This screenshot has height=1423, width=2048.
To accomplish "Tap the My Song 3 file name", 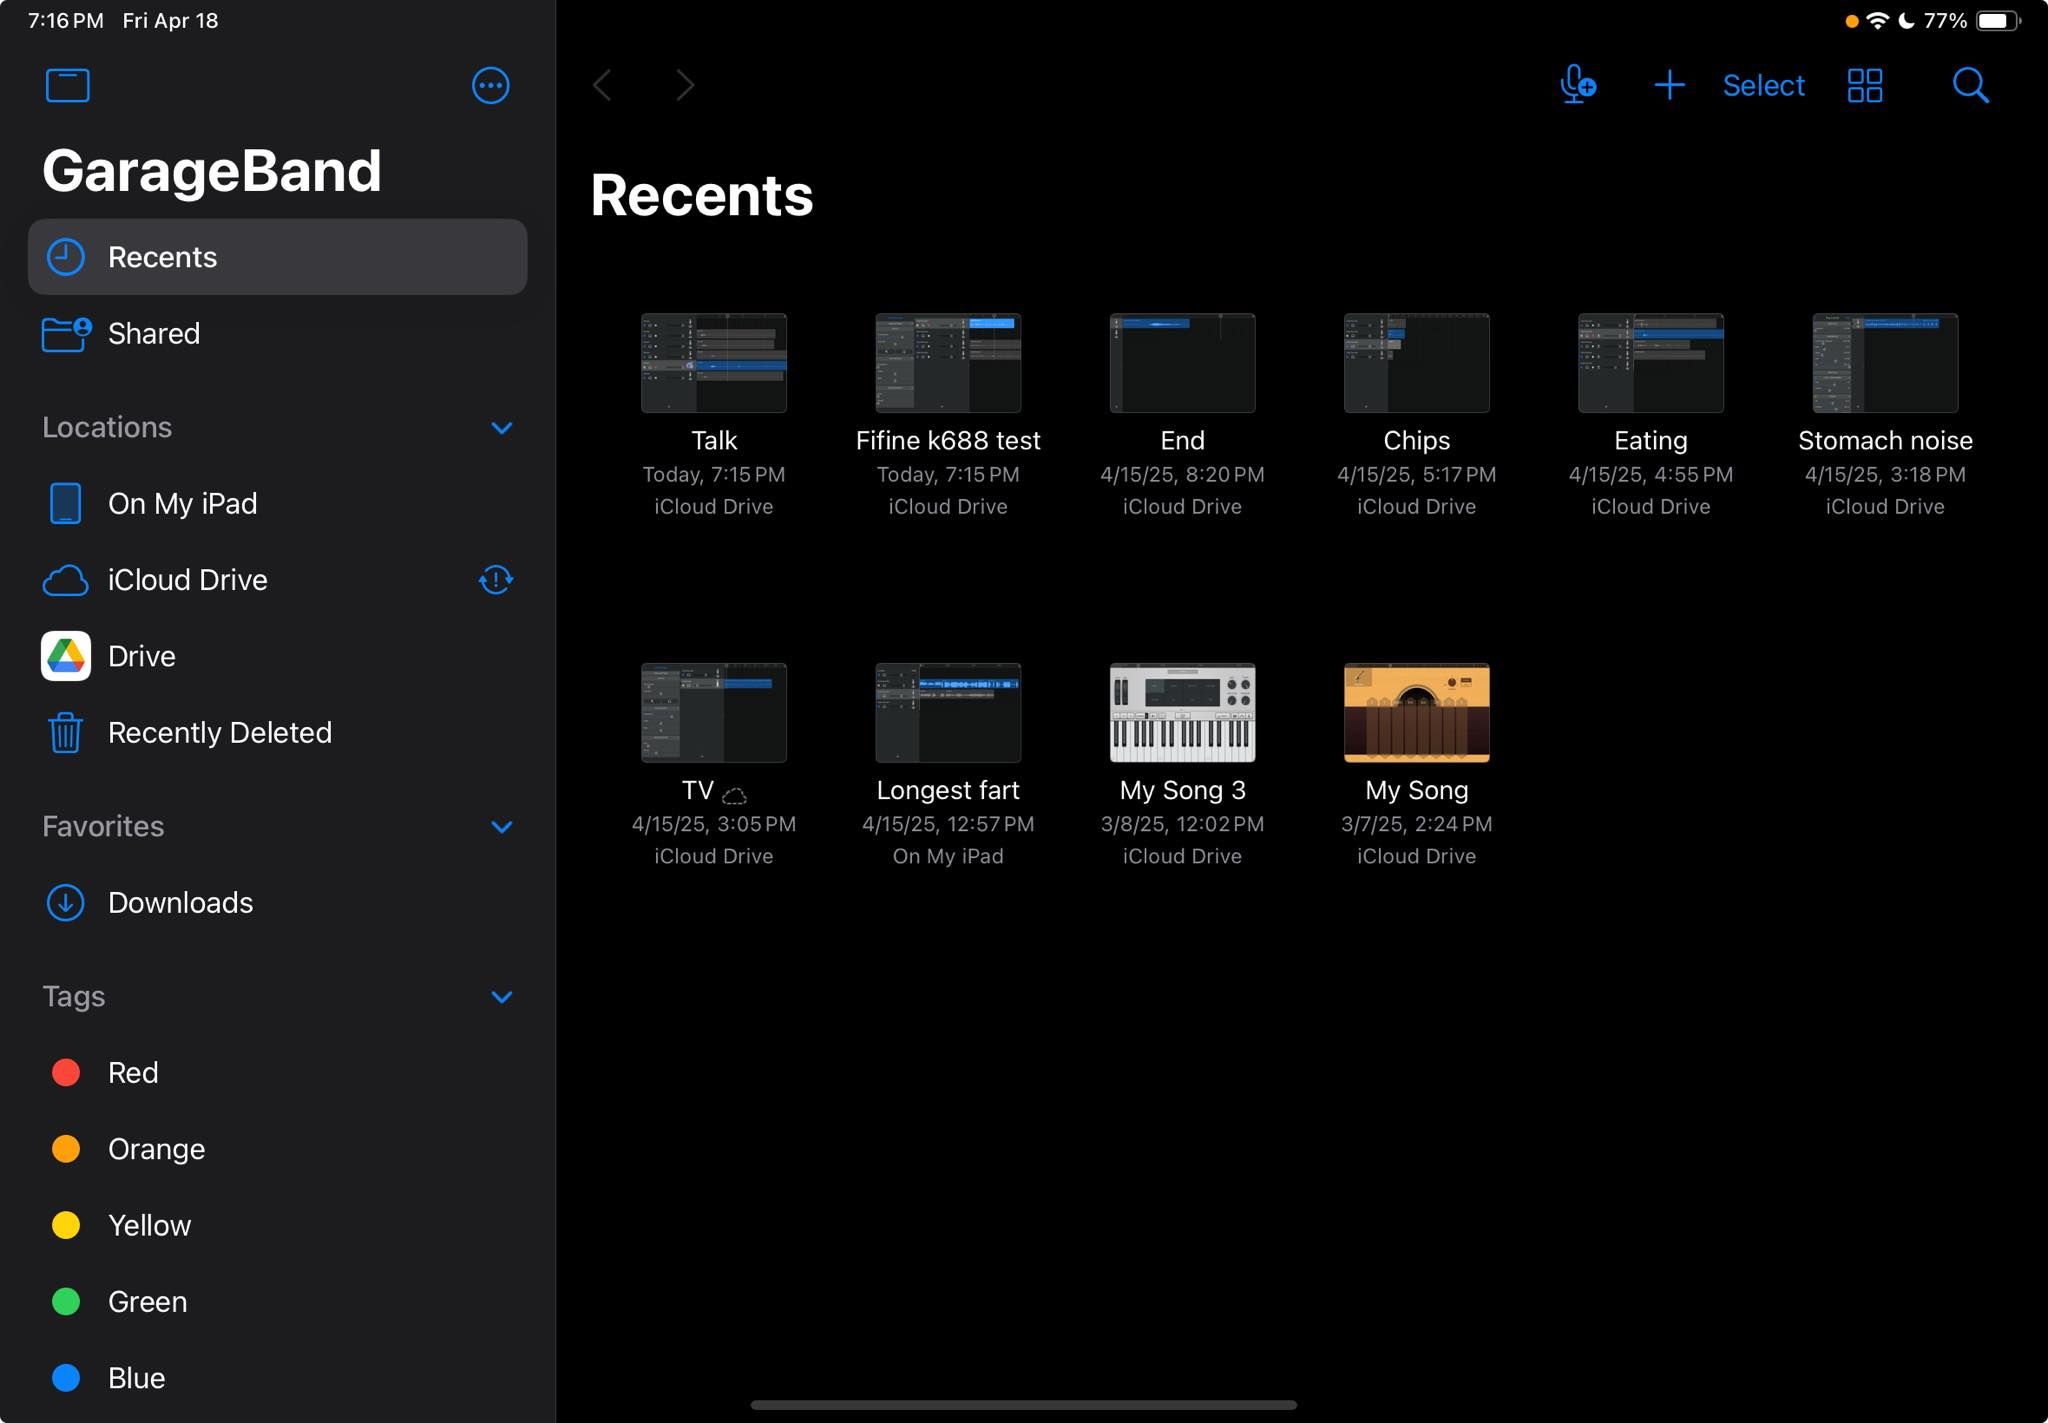I will click(1182, 791).
